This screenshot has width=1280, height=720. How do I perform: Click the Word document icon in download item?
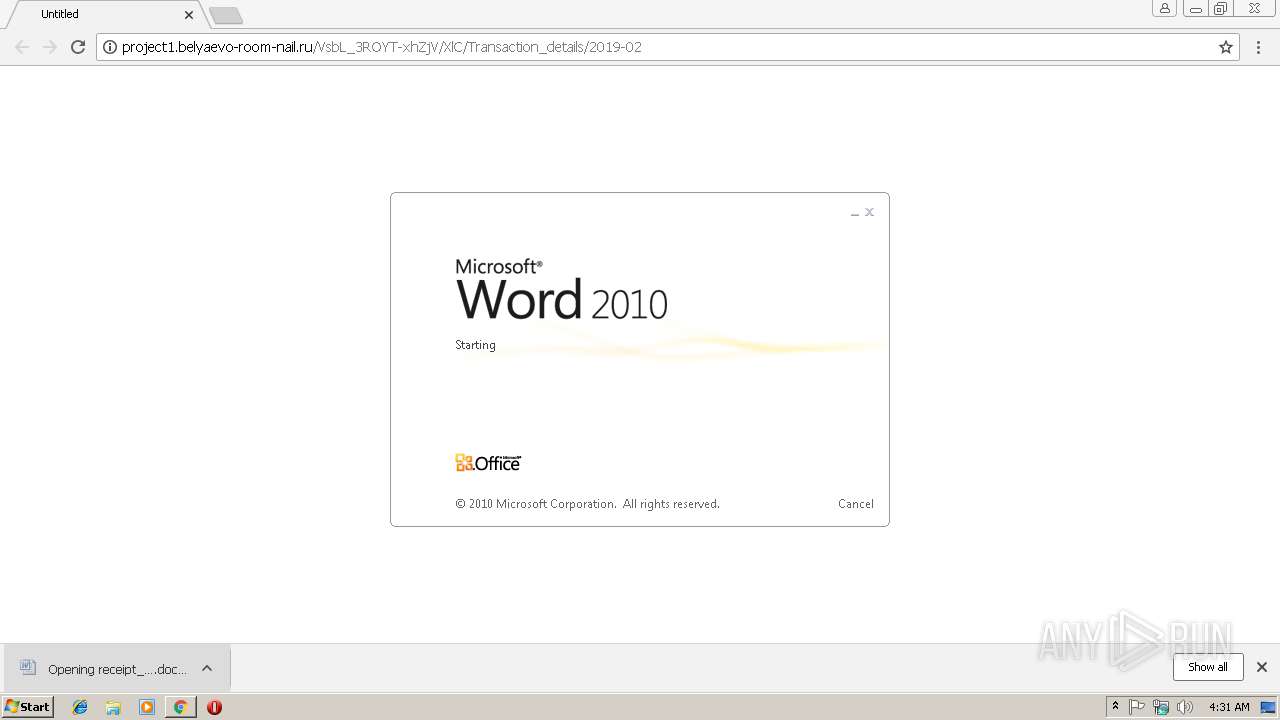28,668
